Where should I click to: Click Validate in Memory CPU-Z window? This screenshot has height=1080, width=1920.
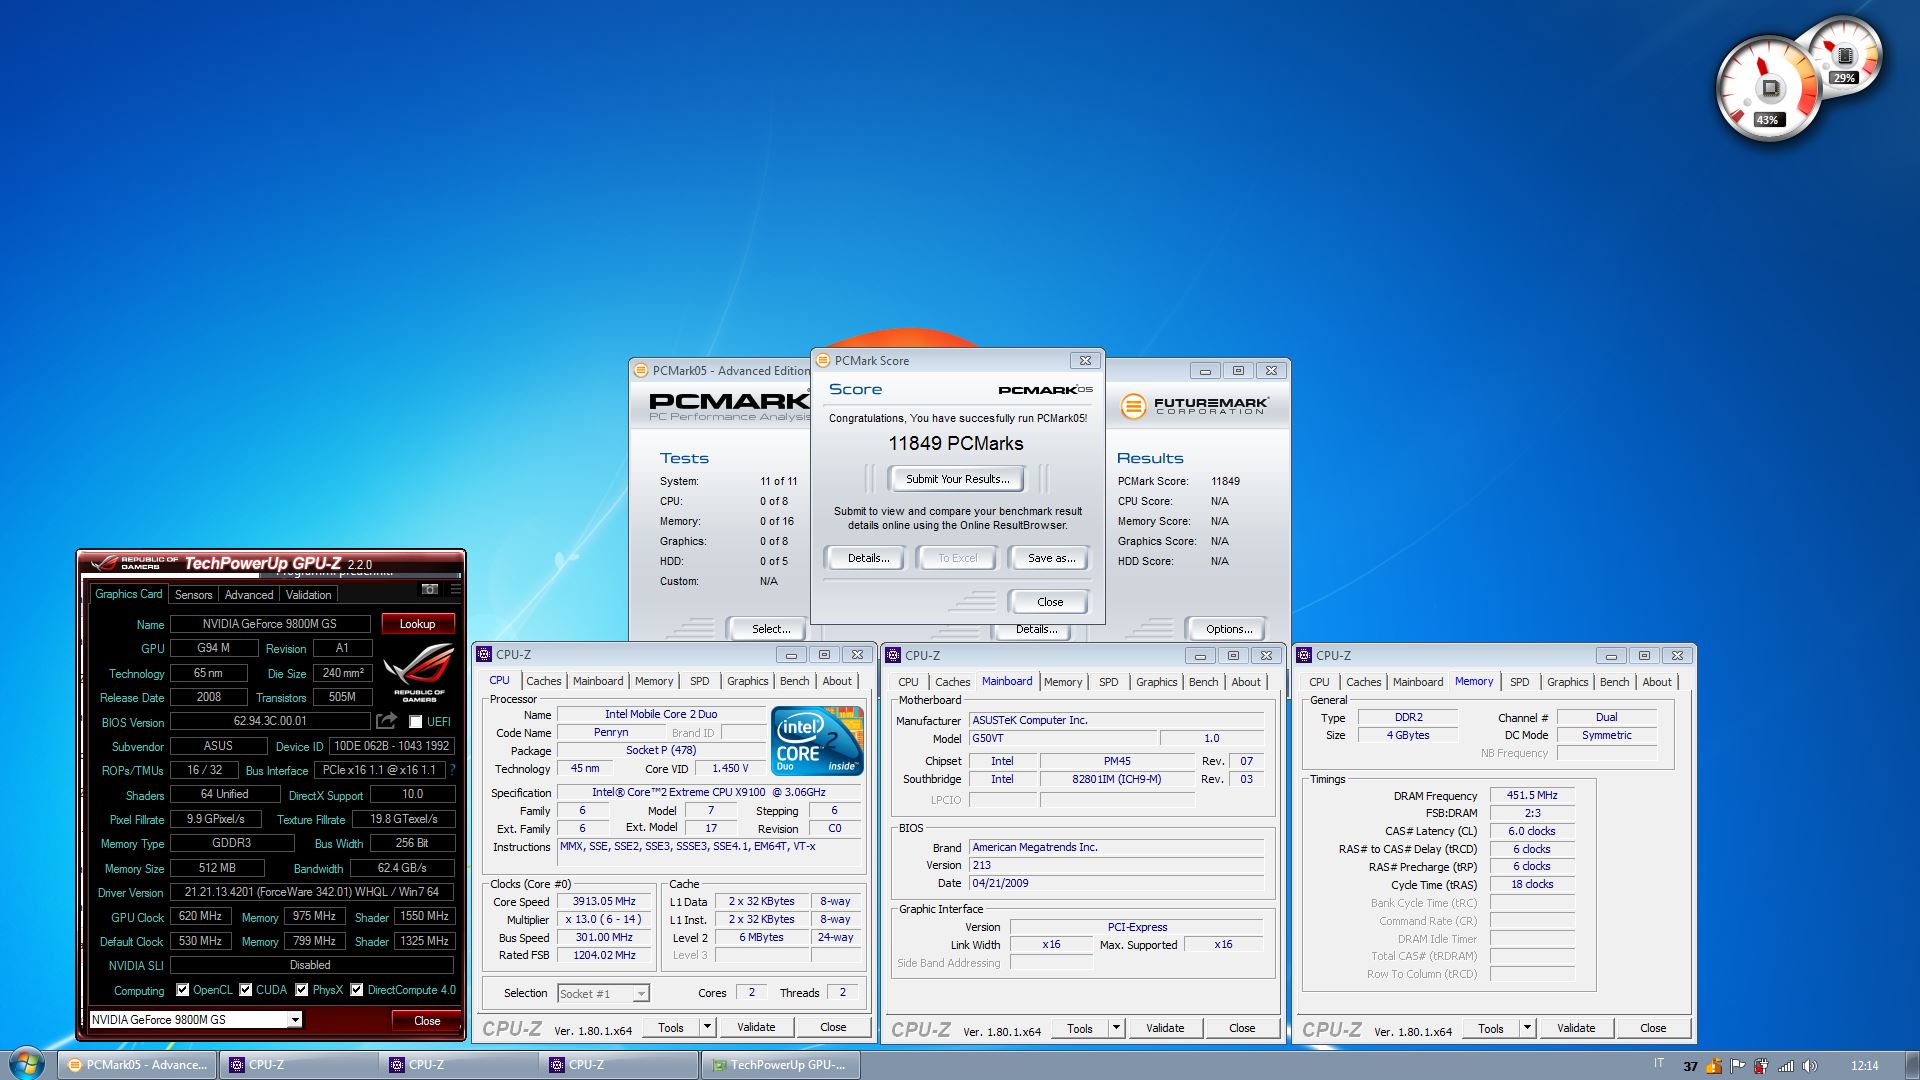click(1575, 1028)
